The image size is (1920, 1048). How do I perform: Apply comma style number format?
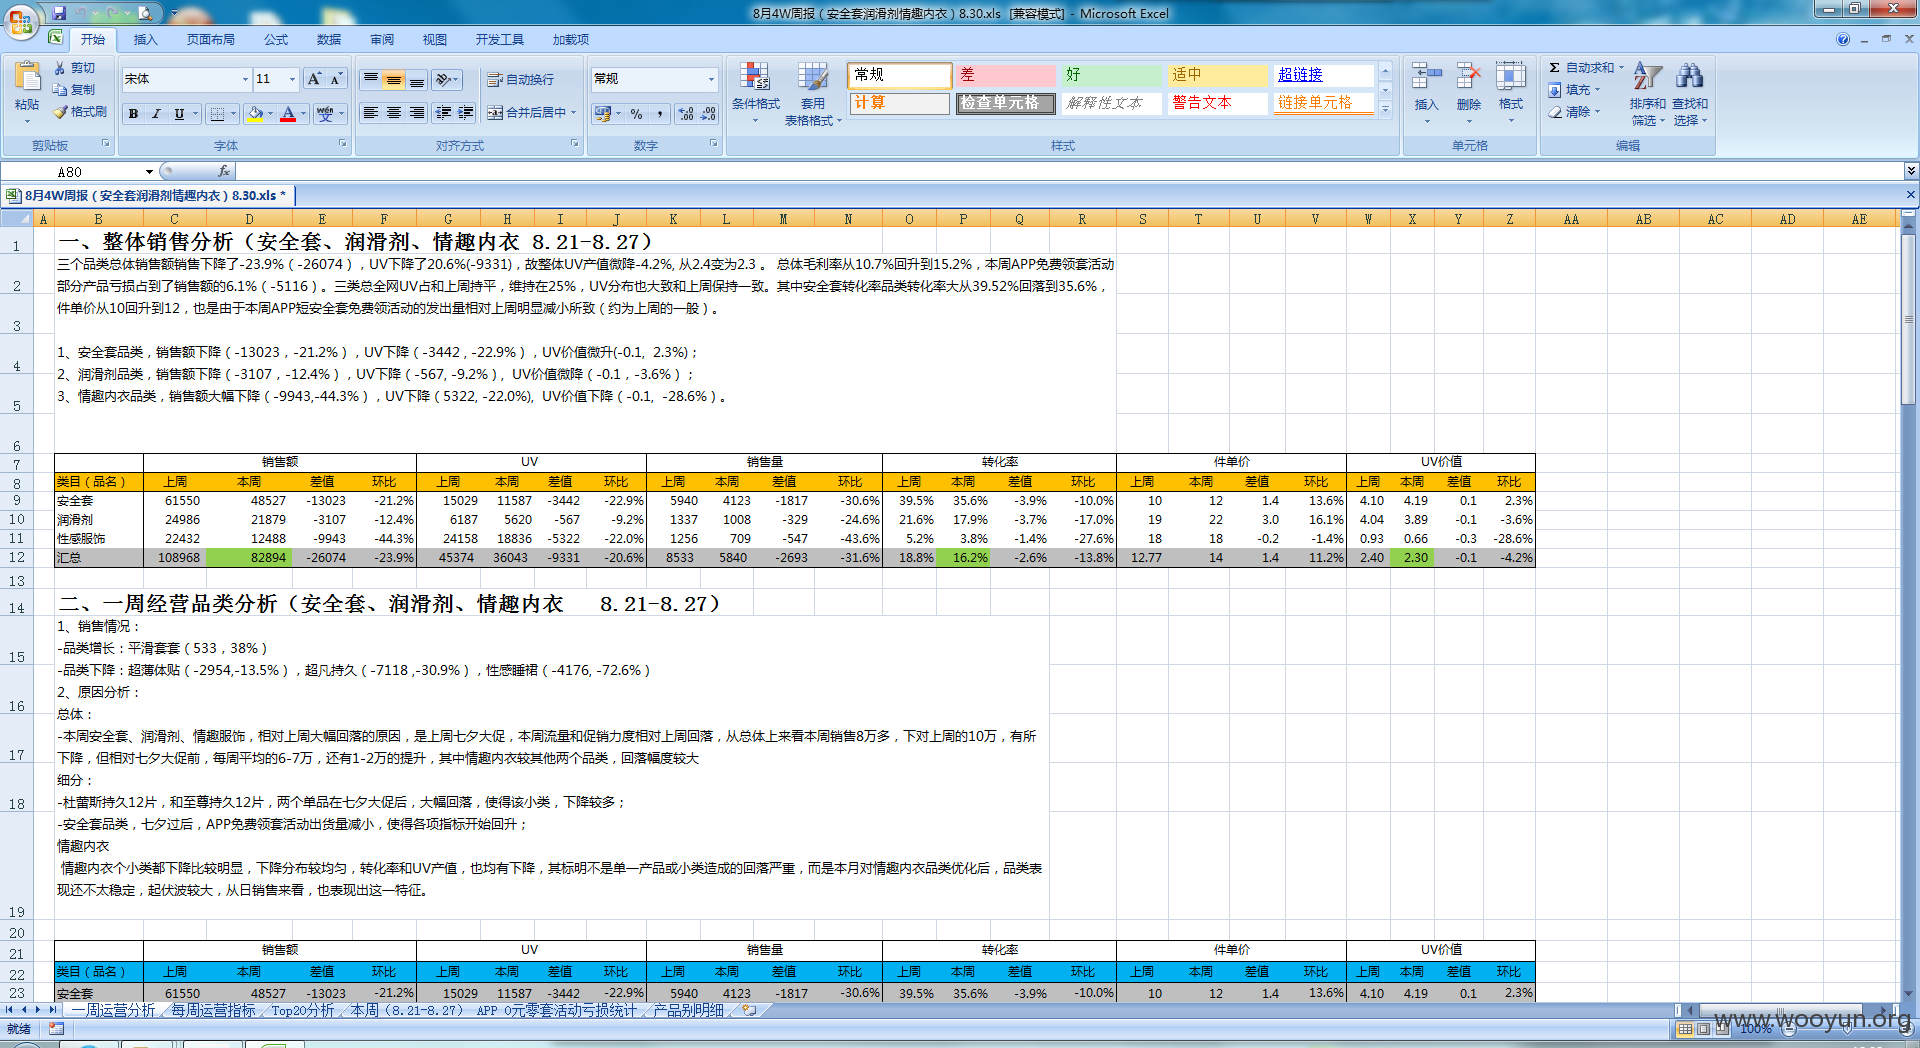point(659,114)
